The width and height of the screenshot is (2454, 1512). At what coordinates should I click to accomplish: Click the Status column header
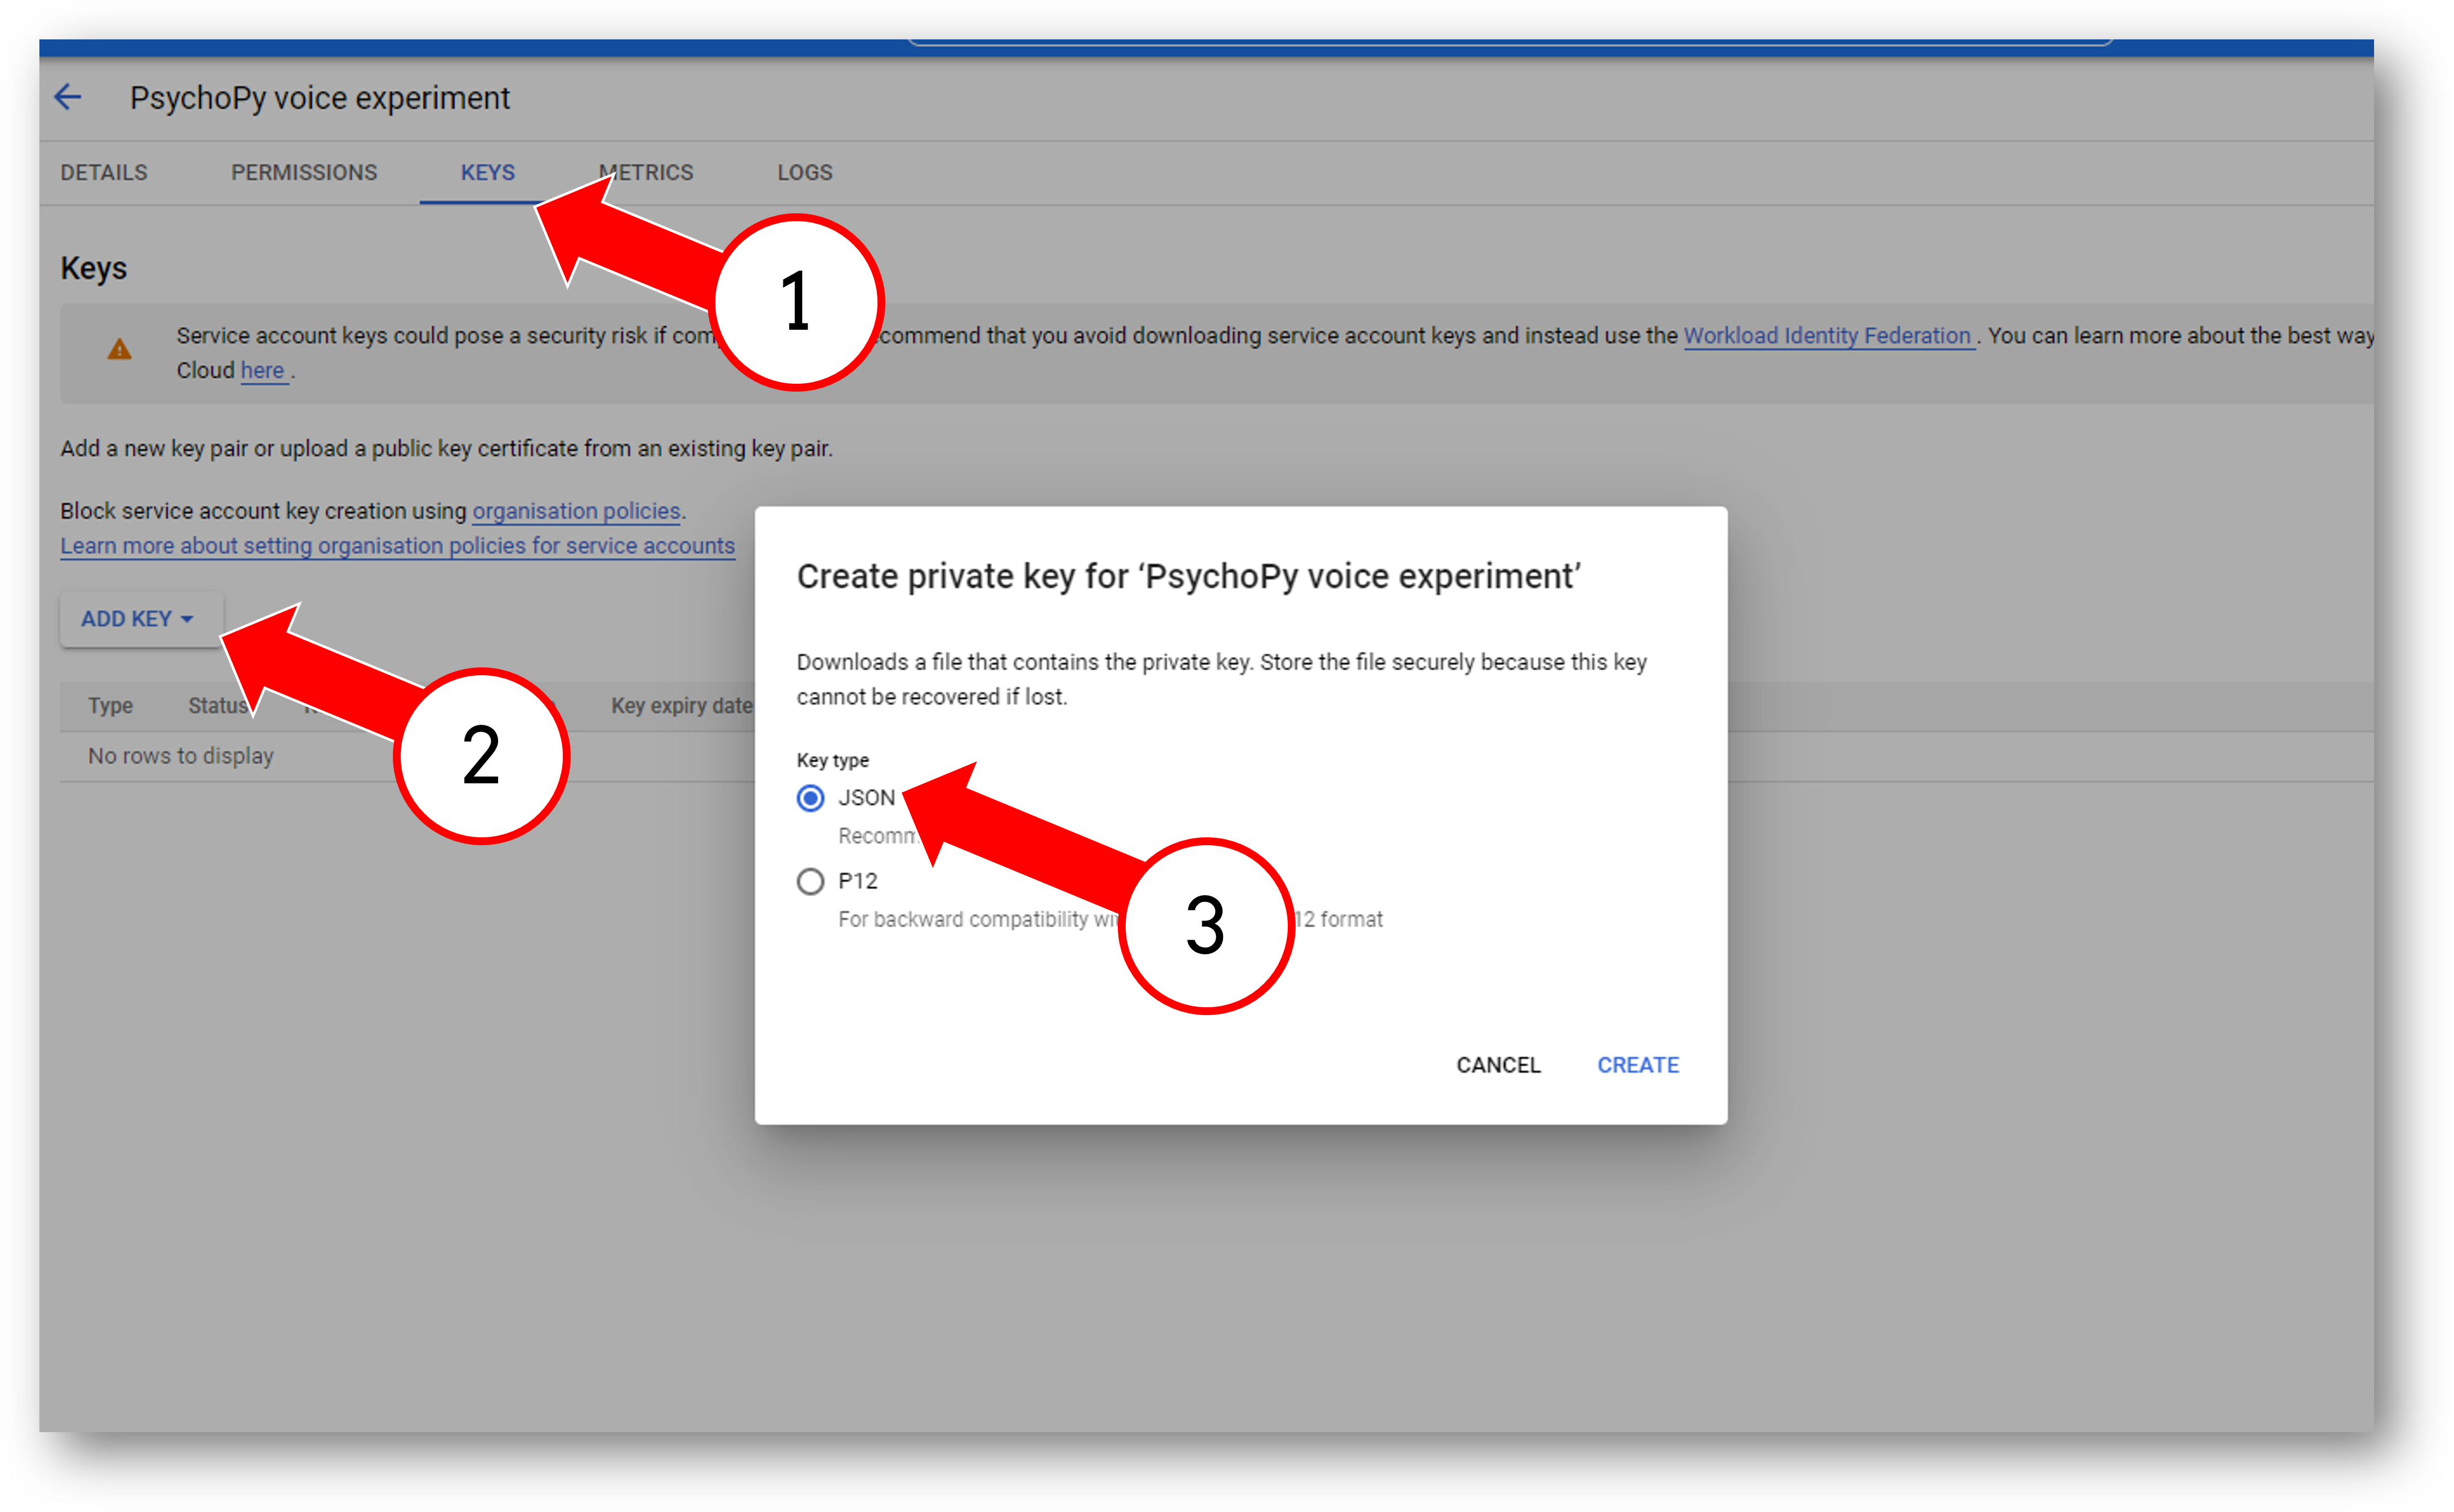[x=218, y=706]
